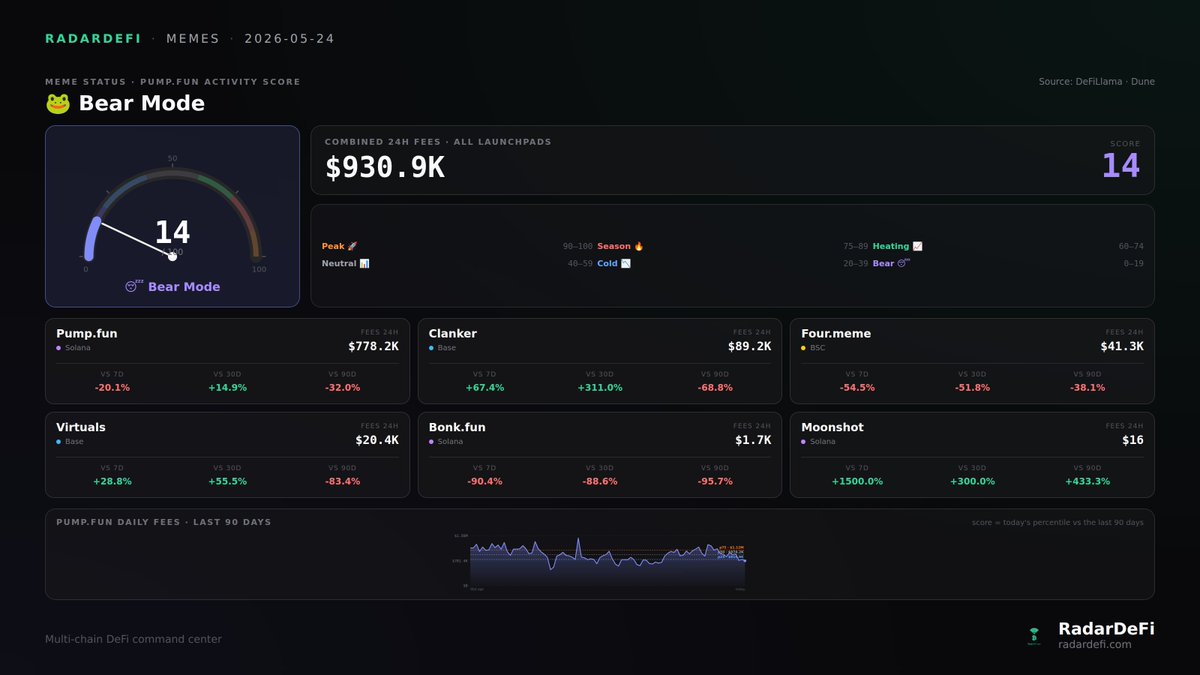1200x675 pixels.
Task: Click Clanker's fees value $89.2K
Action: click(750, 346)
